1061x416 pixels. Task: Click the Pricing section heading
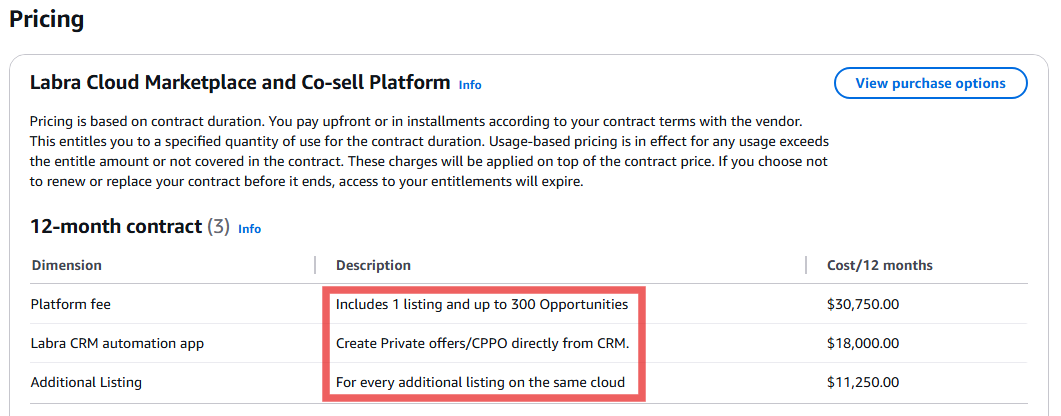click(x=47, y=19)
